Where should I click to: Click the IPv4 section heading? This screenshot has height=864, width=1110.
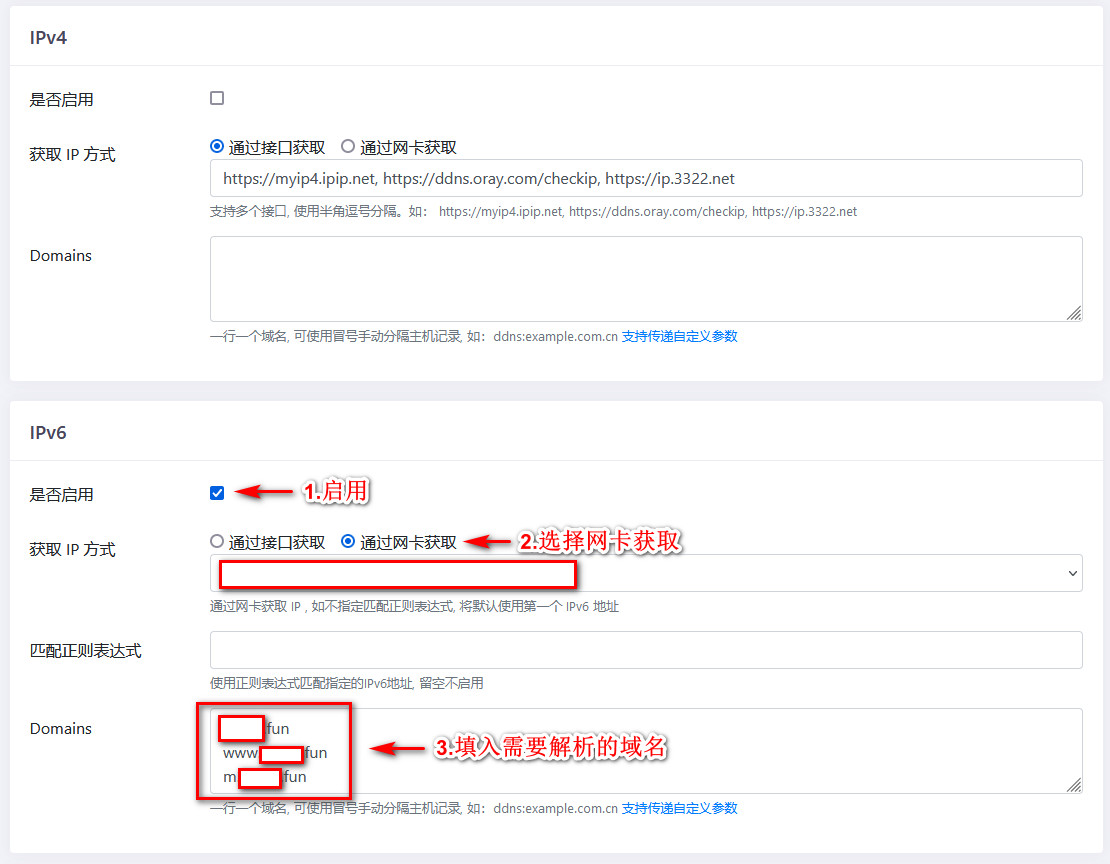(48, 38)
